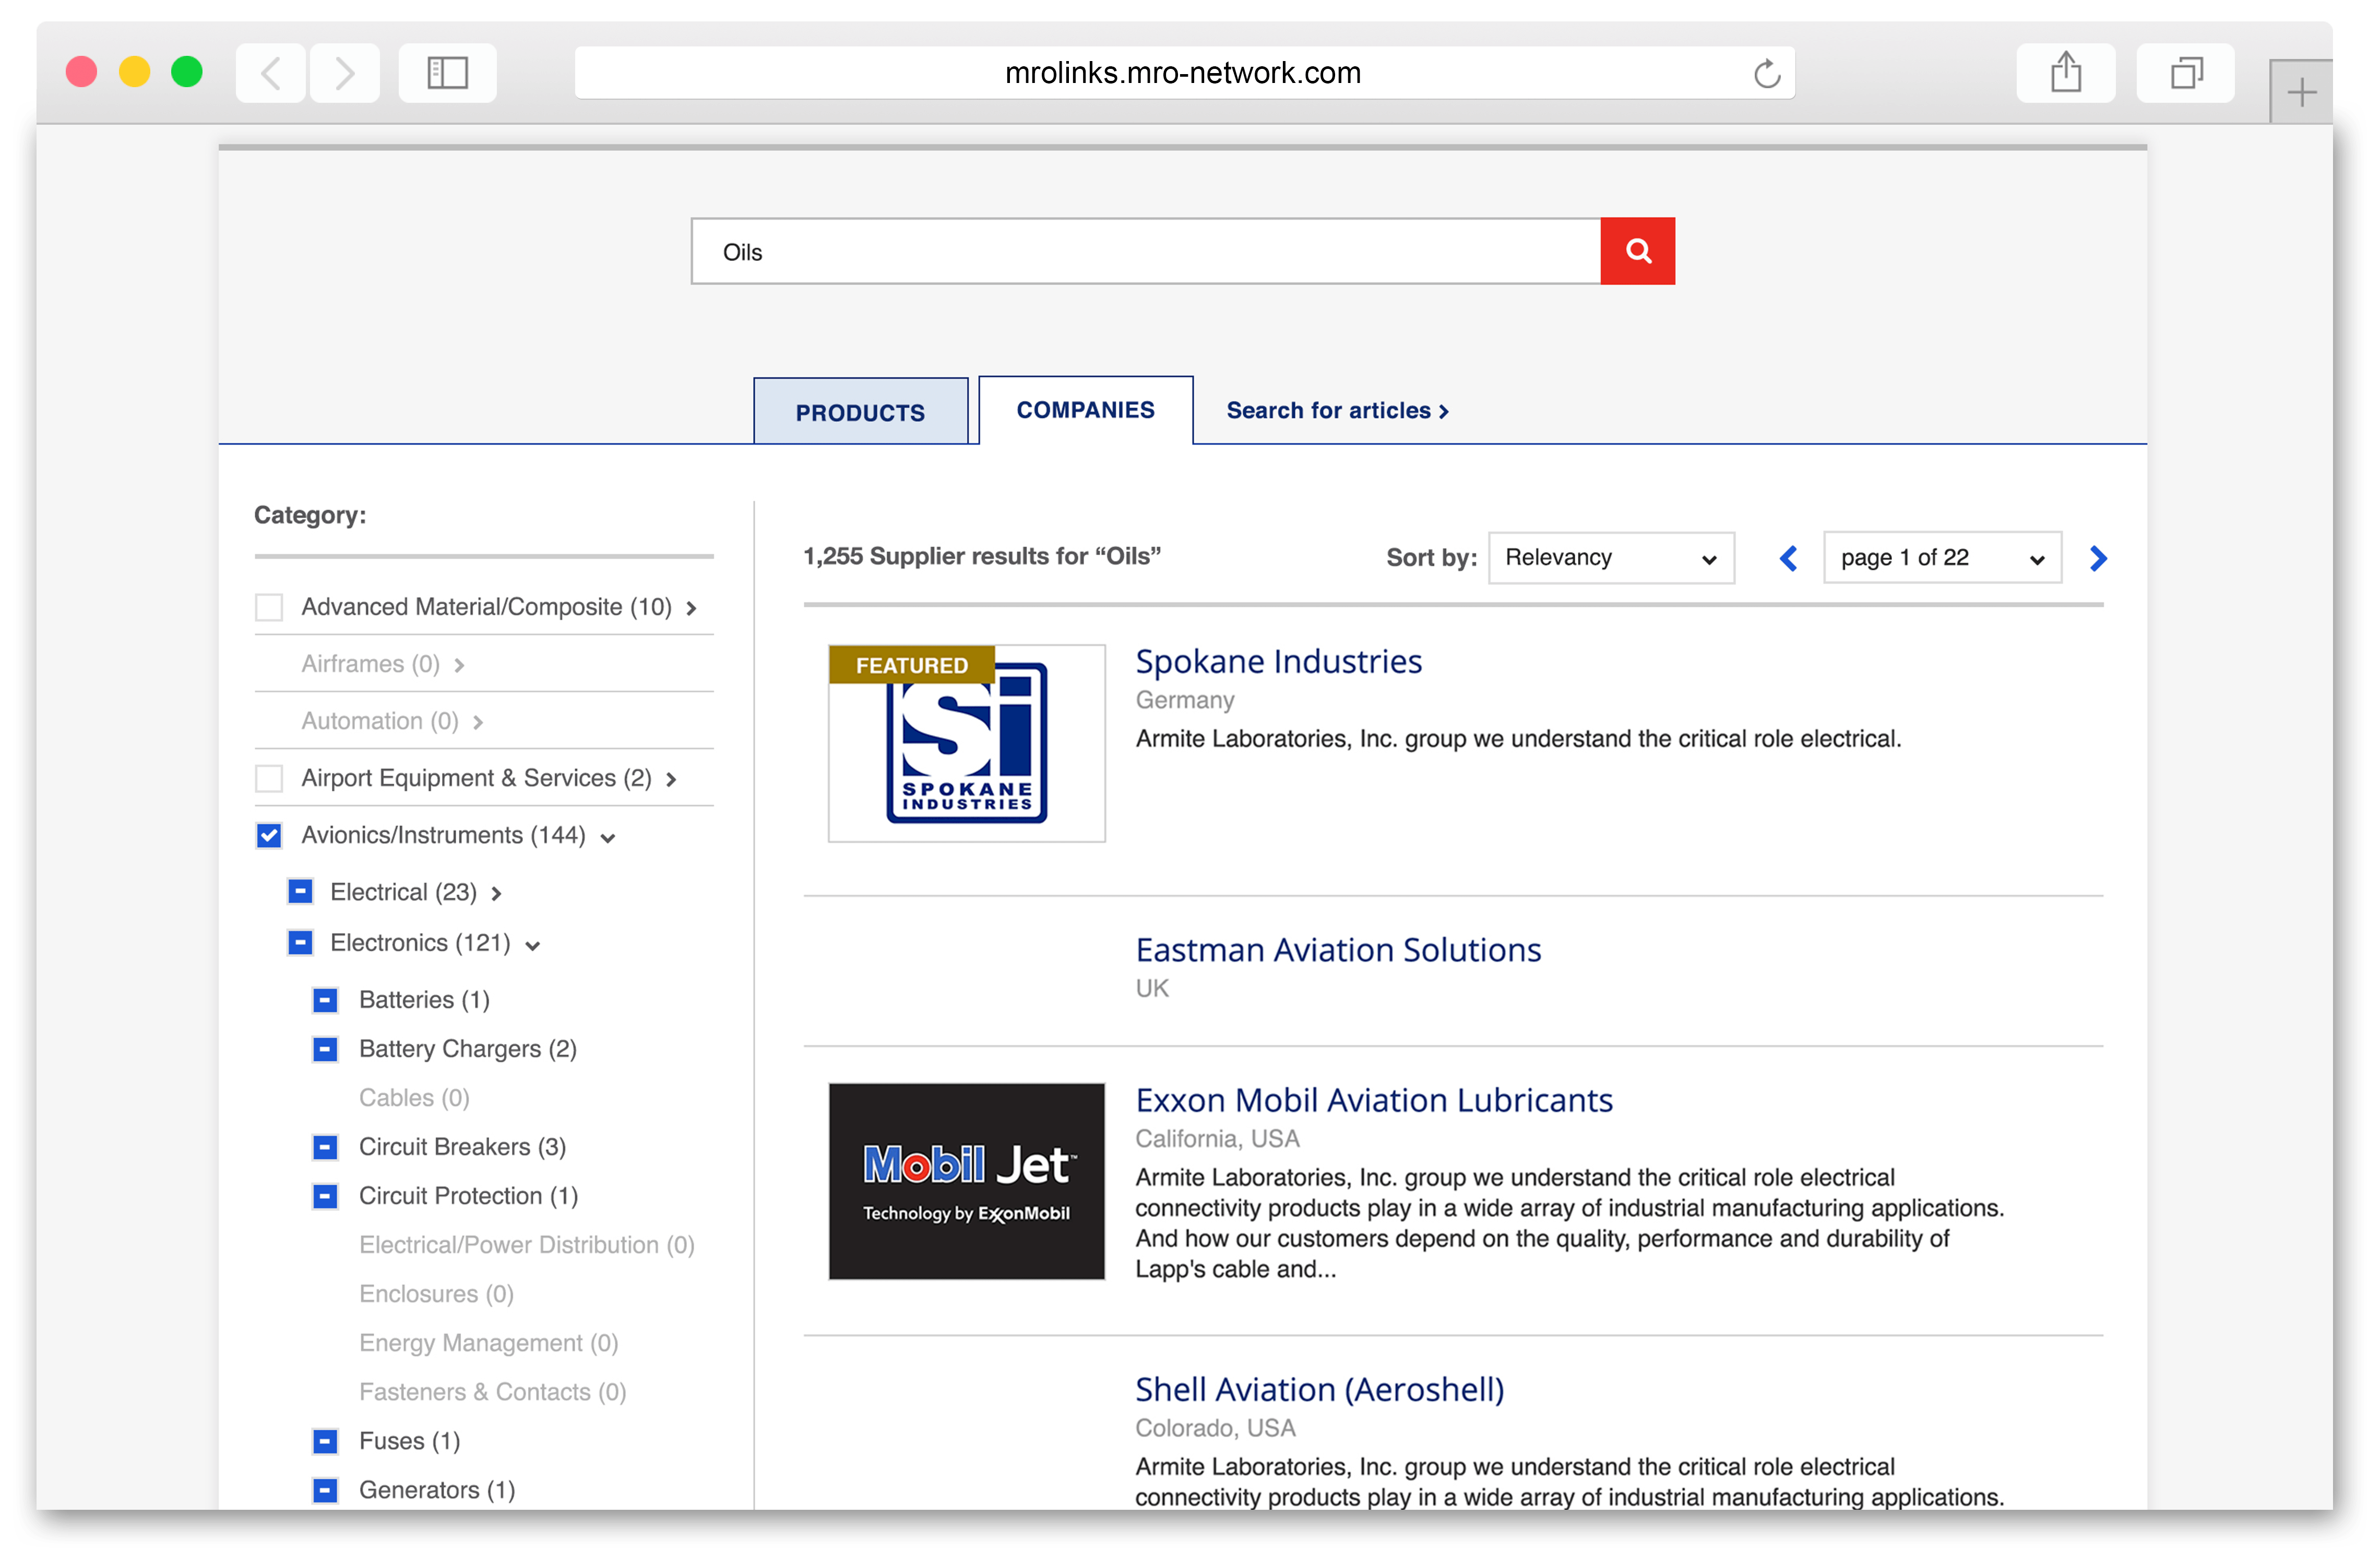Collapse the Electronics (121) chevron
The height and width of the screenshot is (1551, 2380).
532,945
